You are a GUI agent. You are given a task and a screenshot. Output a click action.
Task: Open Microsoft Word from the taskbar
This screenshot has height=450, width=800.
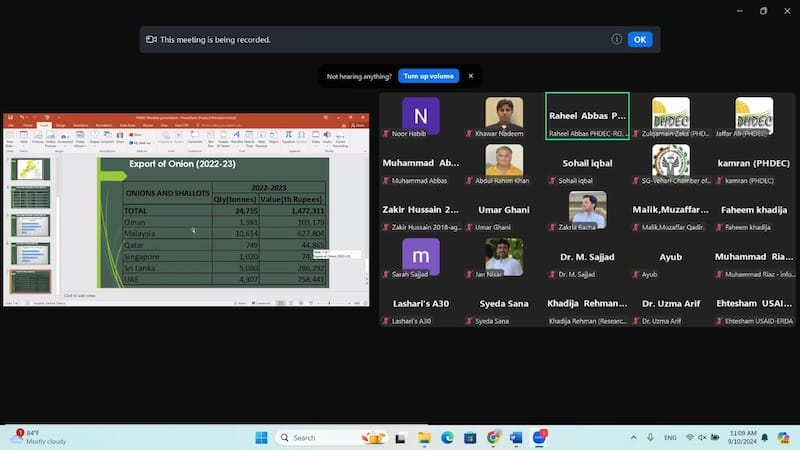pos(516,437)
